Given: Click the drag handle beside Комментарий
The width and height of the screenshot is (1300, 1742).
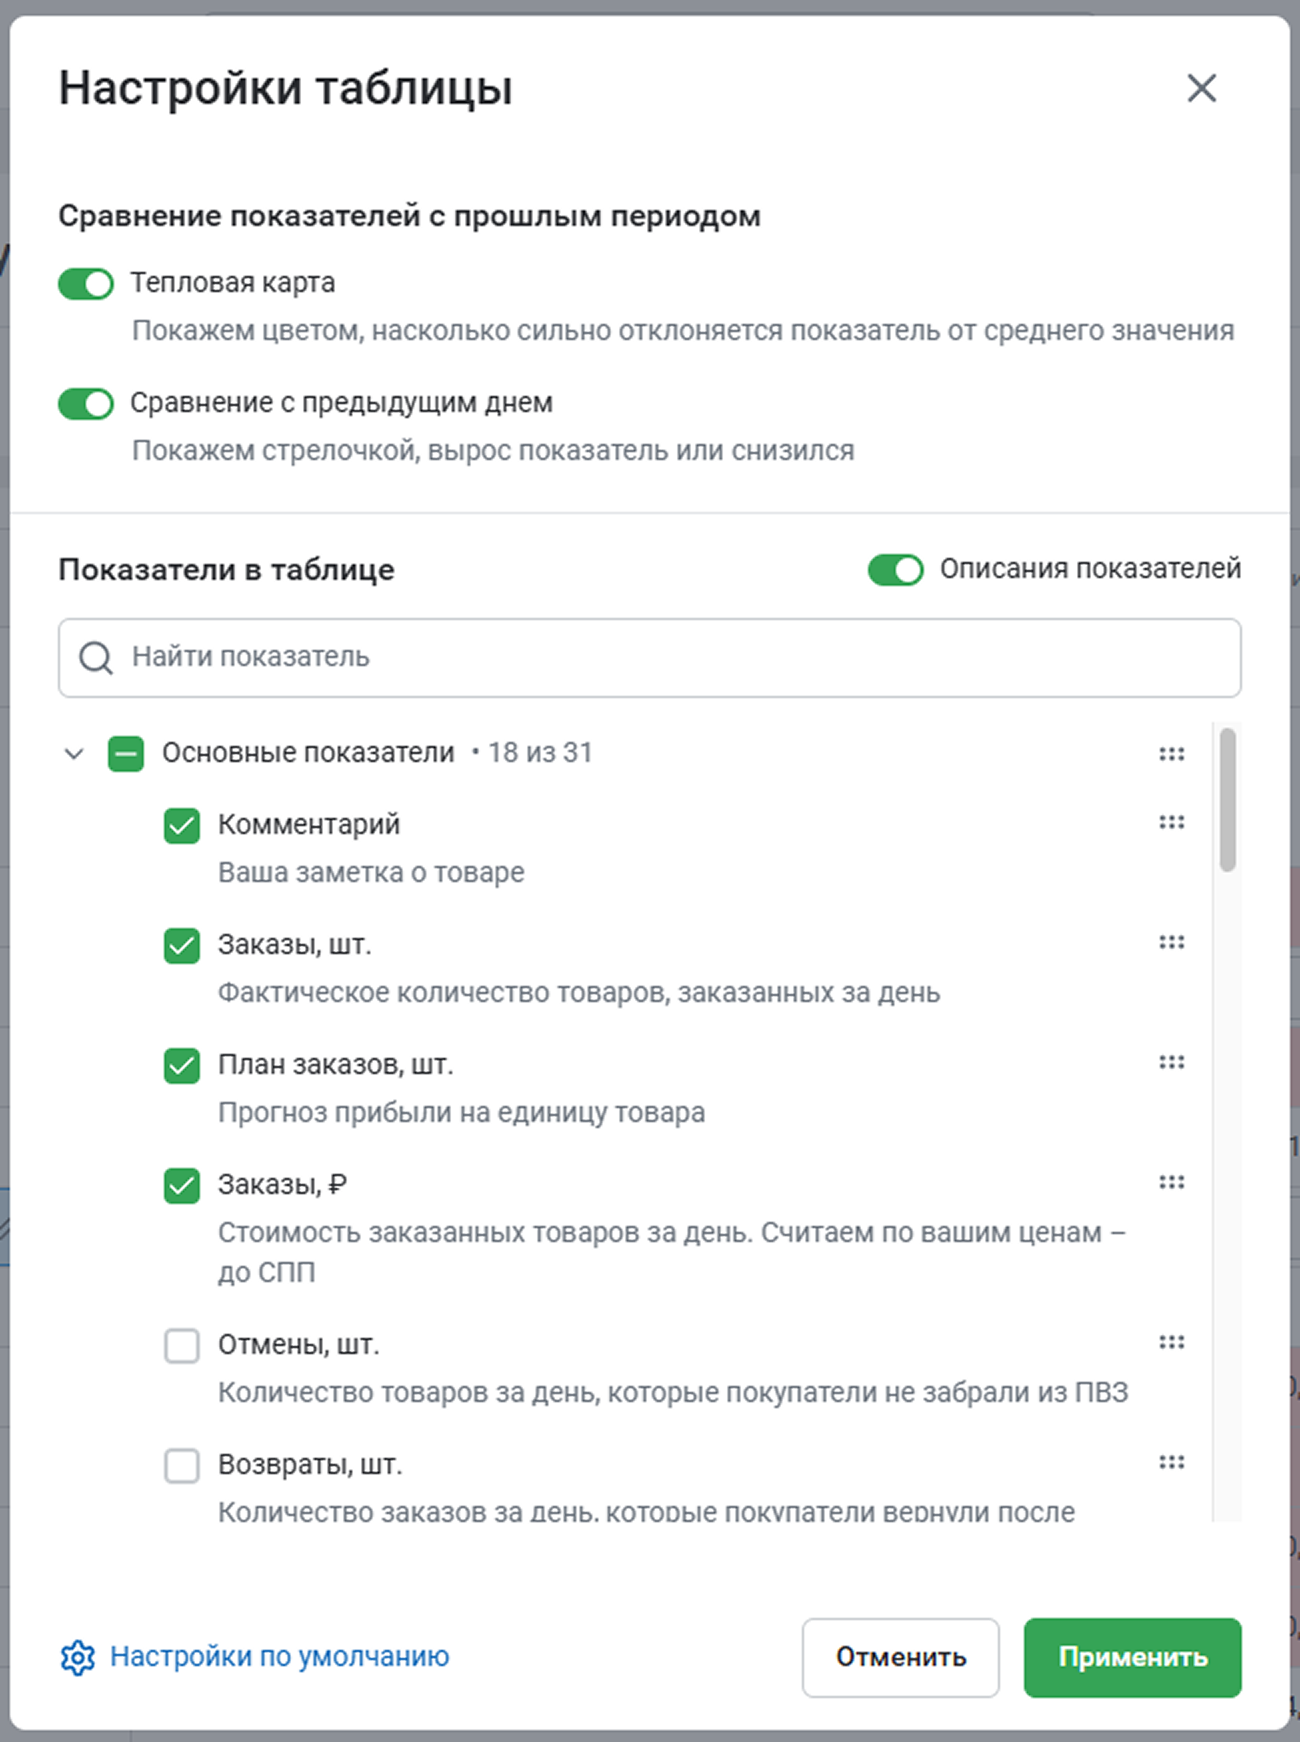Looking at the screenshot, I should [1171, 822].
